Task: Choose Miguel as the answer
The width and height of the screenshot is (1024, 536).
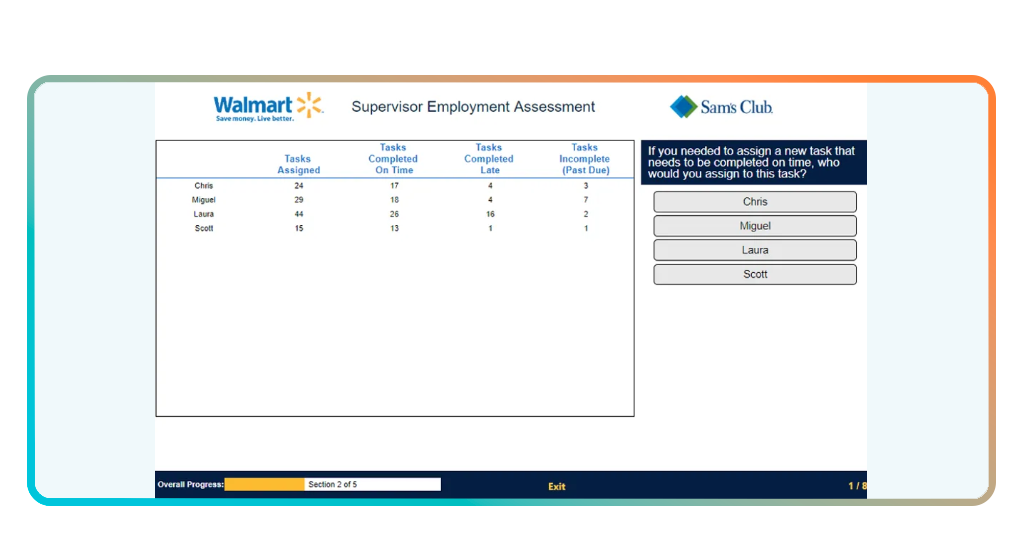Action: pyautogui.click(x=754, y=226)
